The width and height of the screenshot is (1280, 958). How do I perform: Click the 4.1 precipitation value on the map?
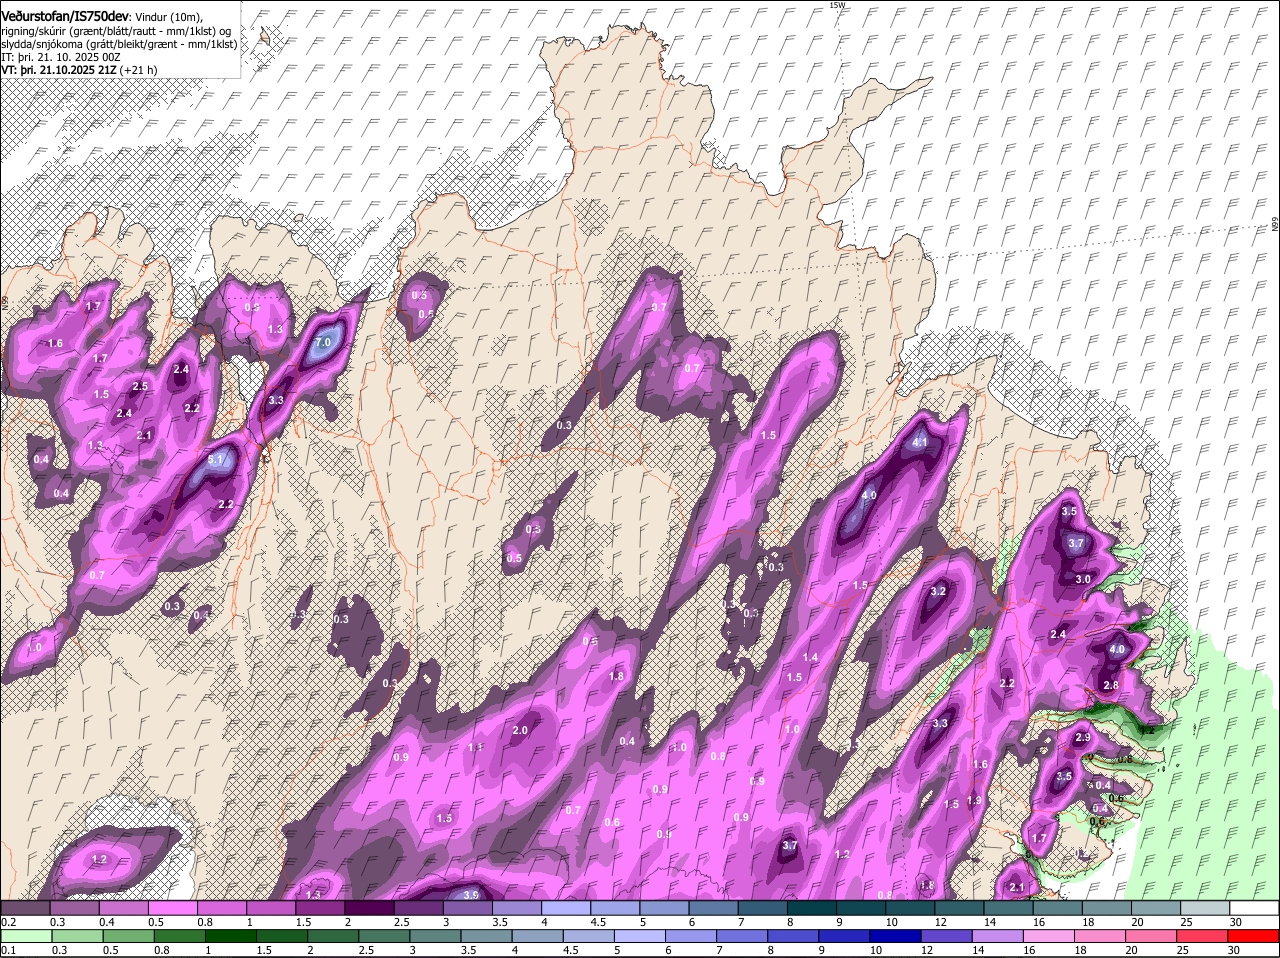tap(921, 442)
